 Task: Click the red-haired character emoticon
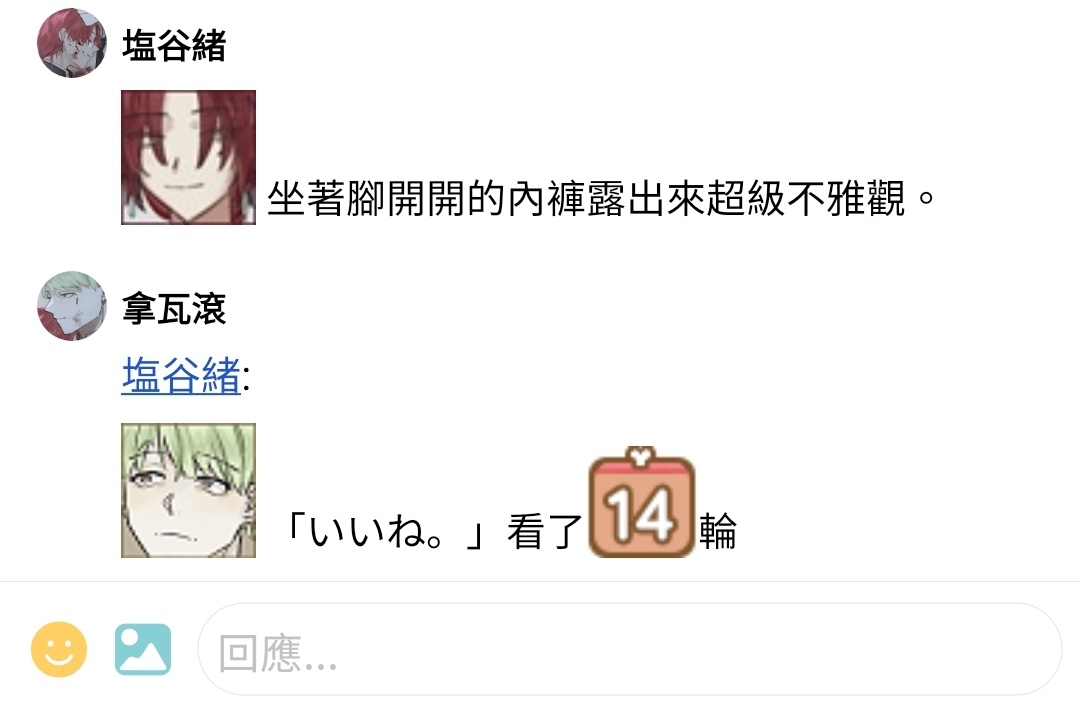tap(189, 157)
